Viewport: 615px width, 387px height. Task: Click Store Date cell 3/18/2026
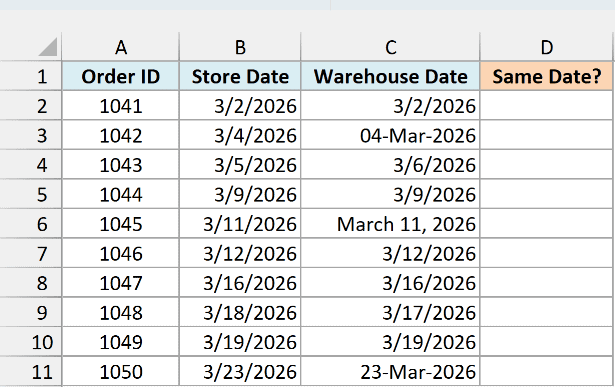(240, 313)
